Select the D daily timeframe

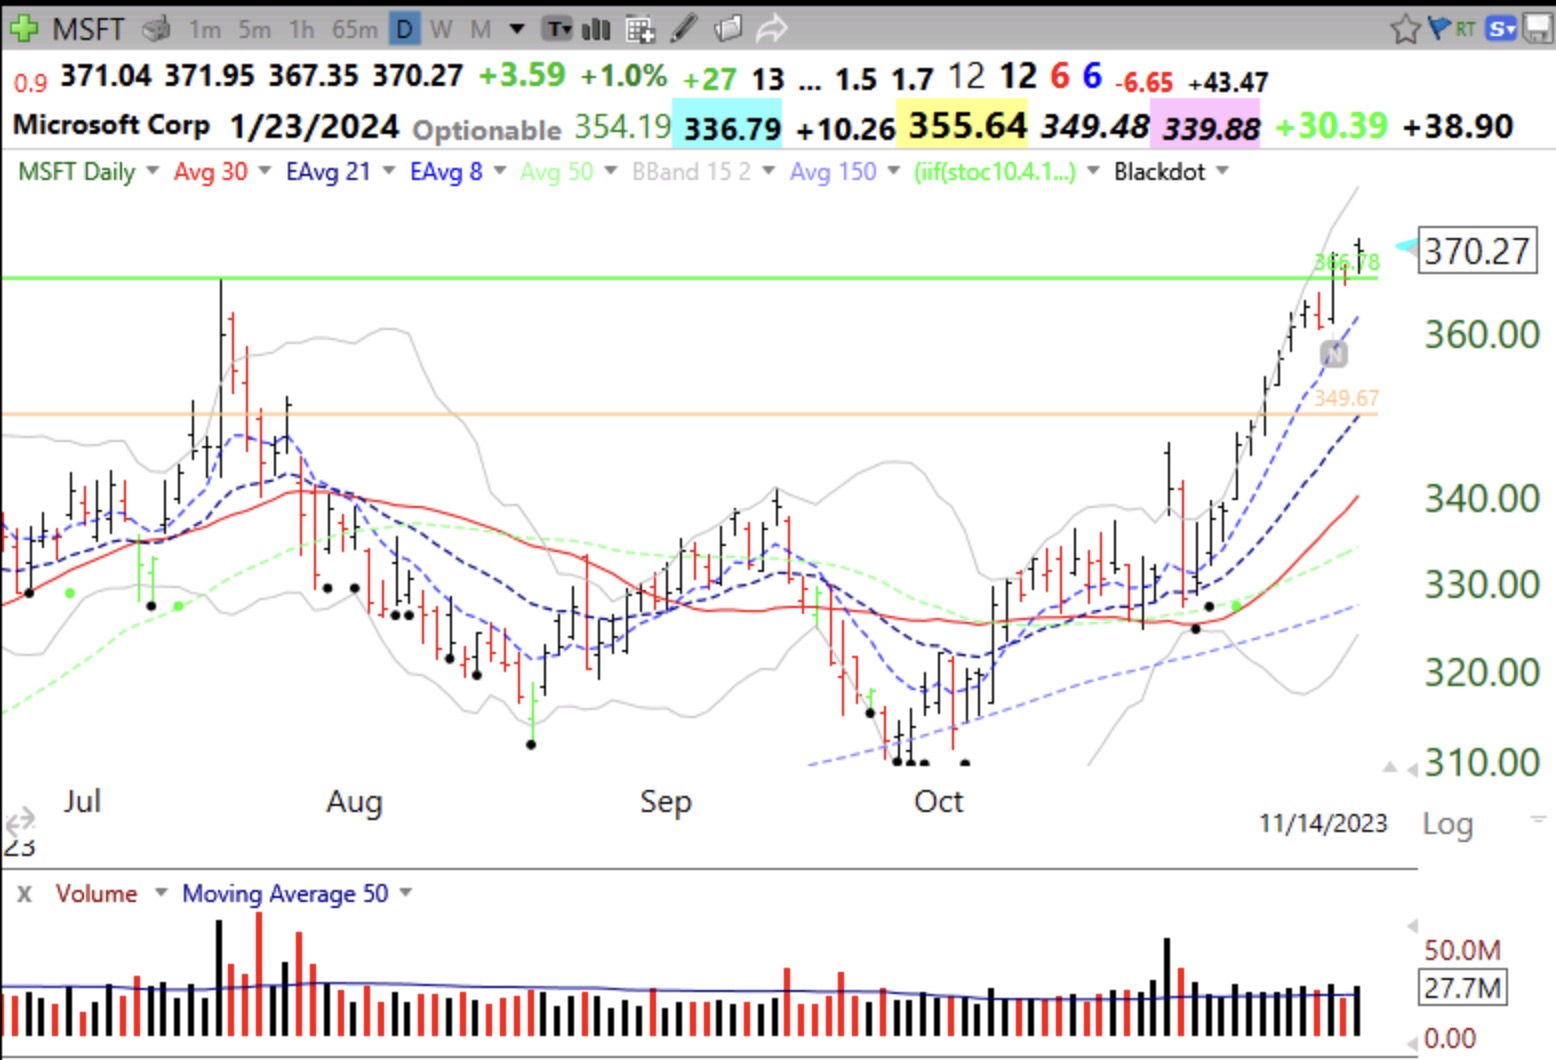coord(405,30)
